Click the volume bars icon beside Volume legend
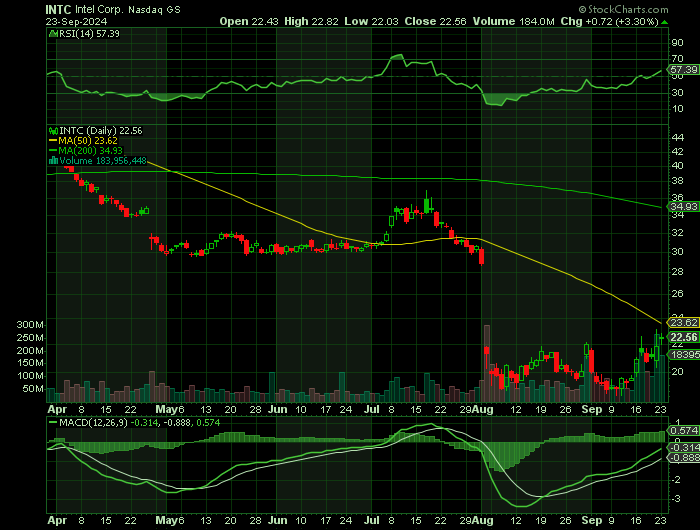This screenshot has height=530, width=700. [53, 161]
